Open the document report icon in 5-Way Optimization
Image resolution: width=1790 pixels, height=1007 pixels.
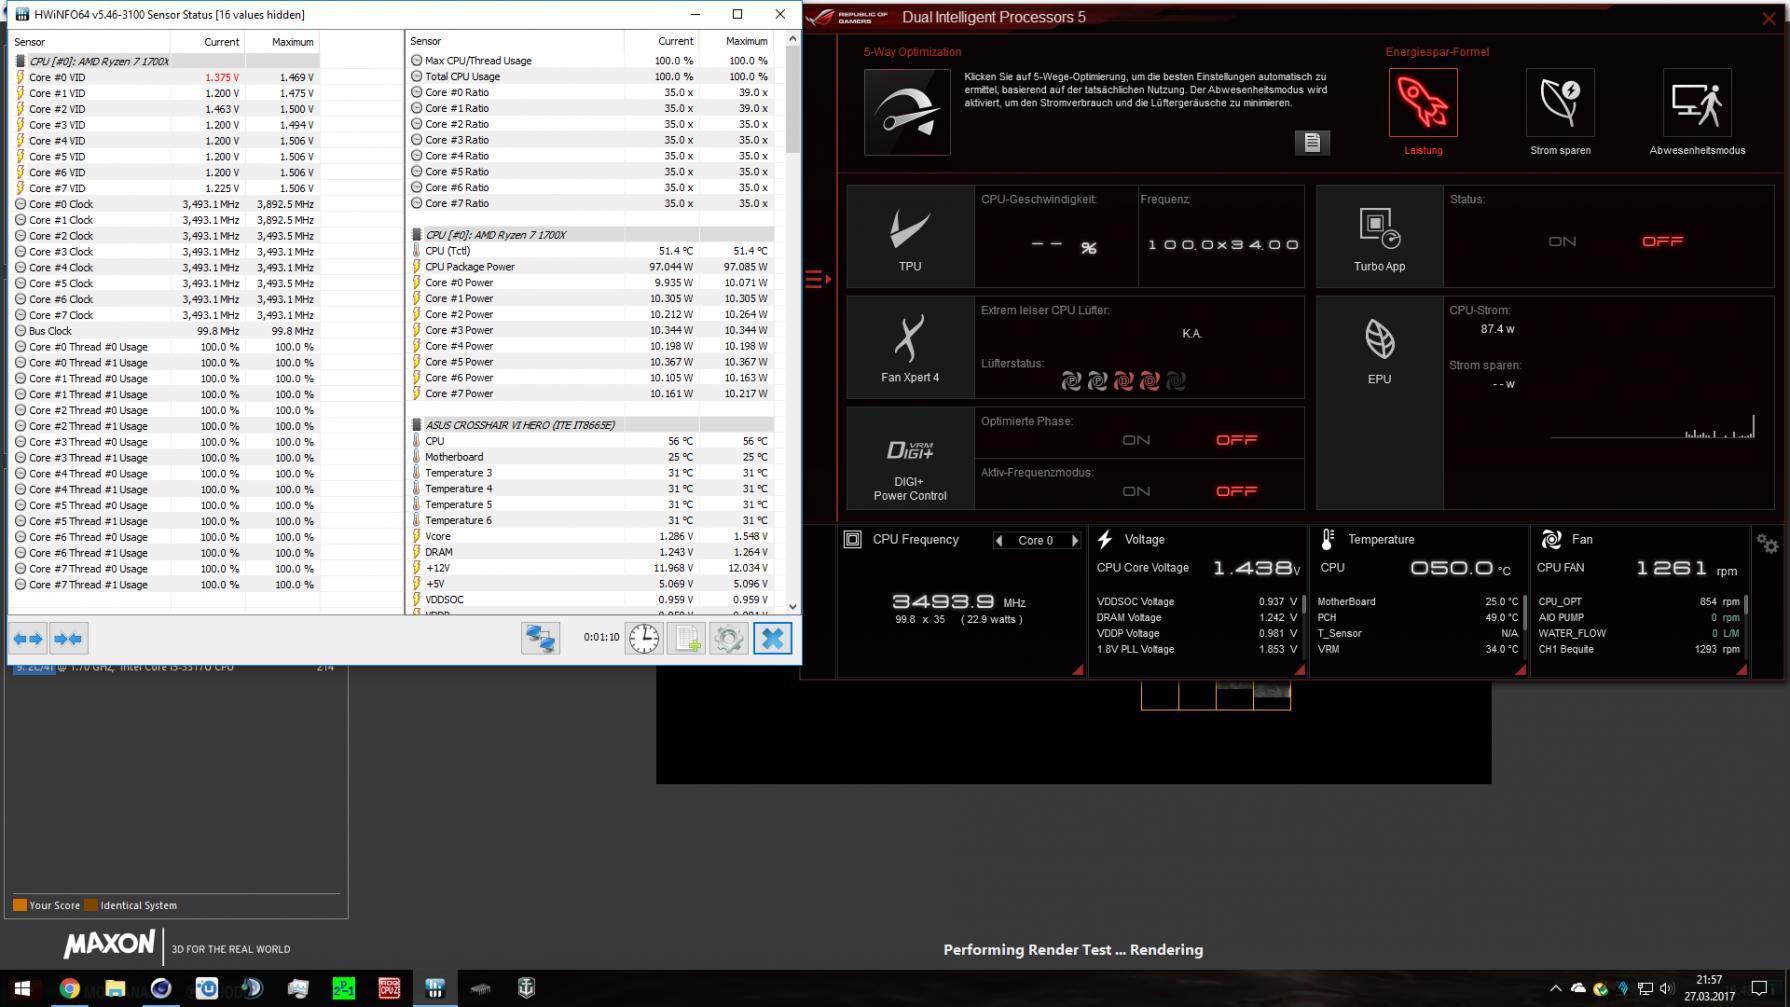tap(1312, 143)
